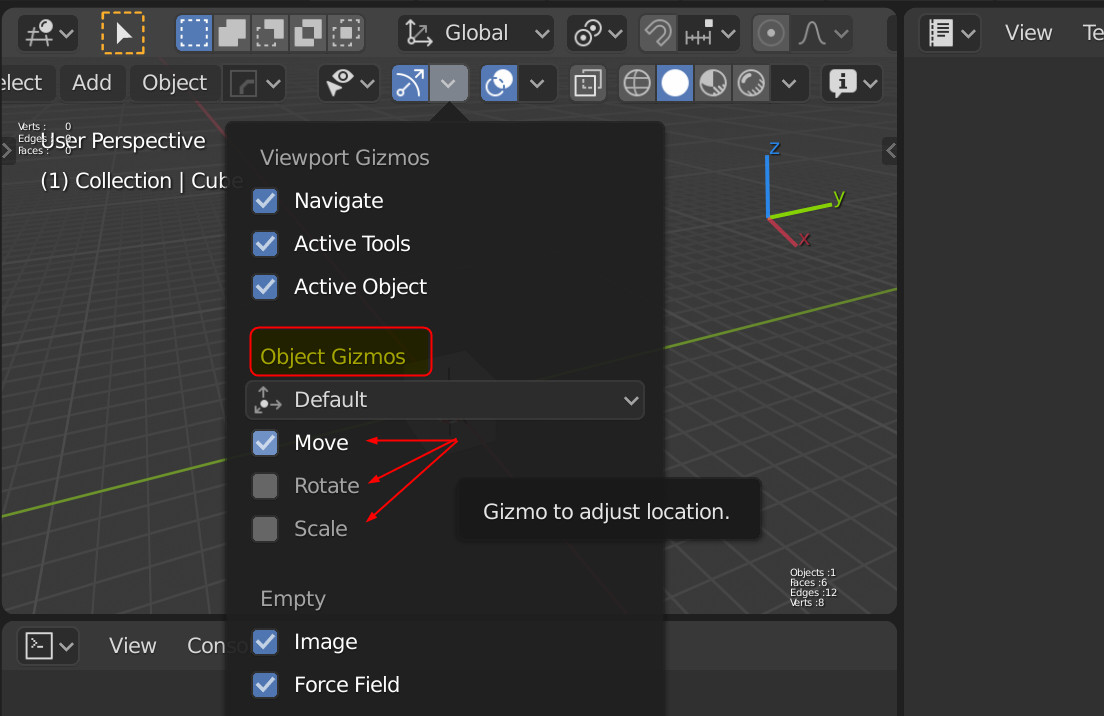Disable the Navigate gizmo checkbox
The image size is (1104, 716).
coord(265,200)
